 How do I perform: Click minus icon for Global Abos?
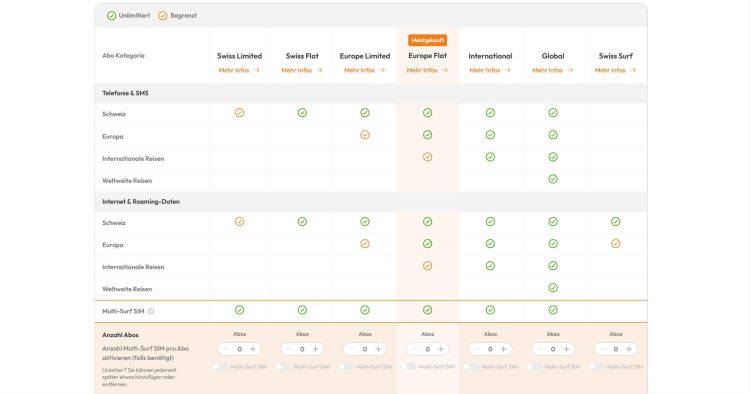click(540, 349)
